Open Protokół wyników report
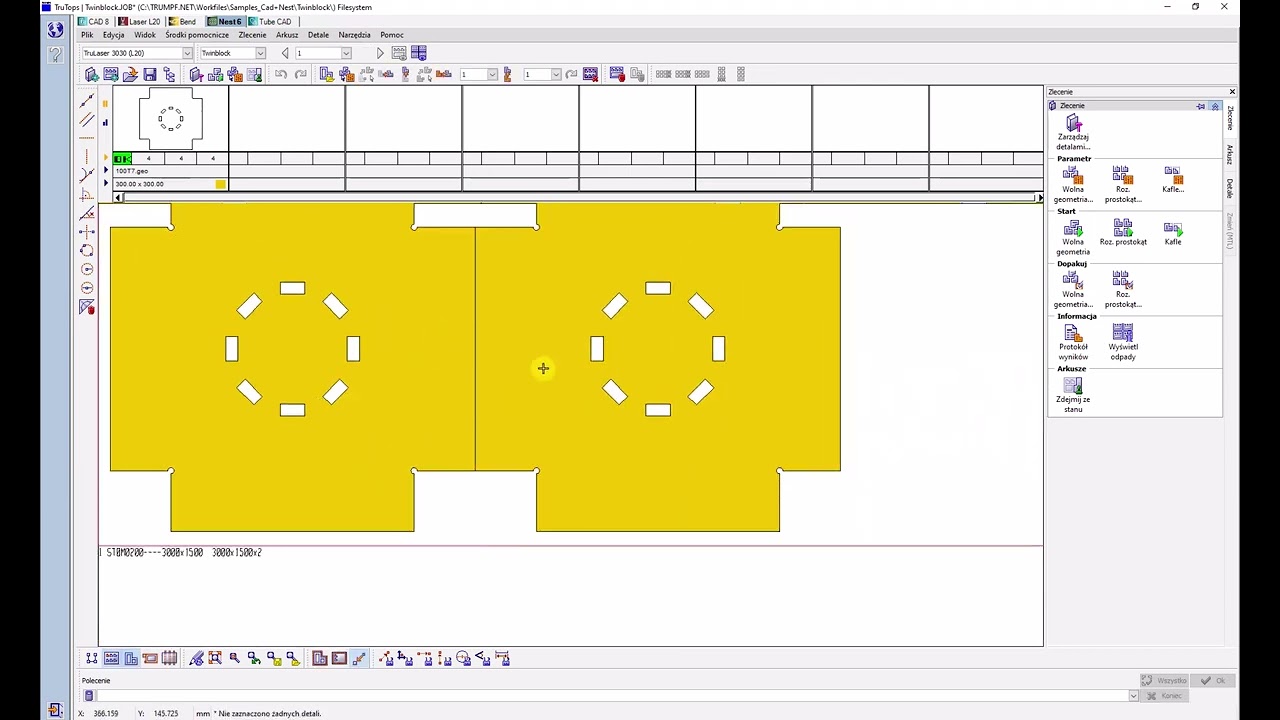This screenshot has width=1280, height=720. [1073, 342]
